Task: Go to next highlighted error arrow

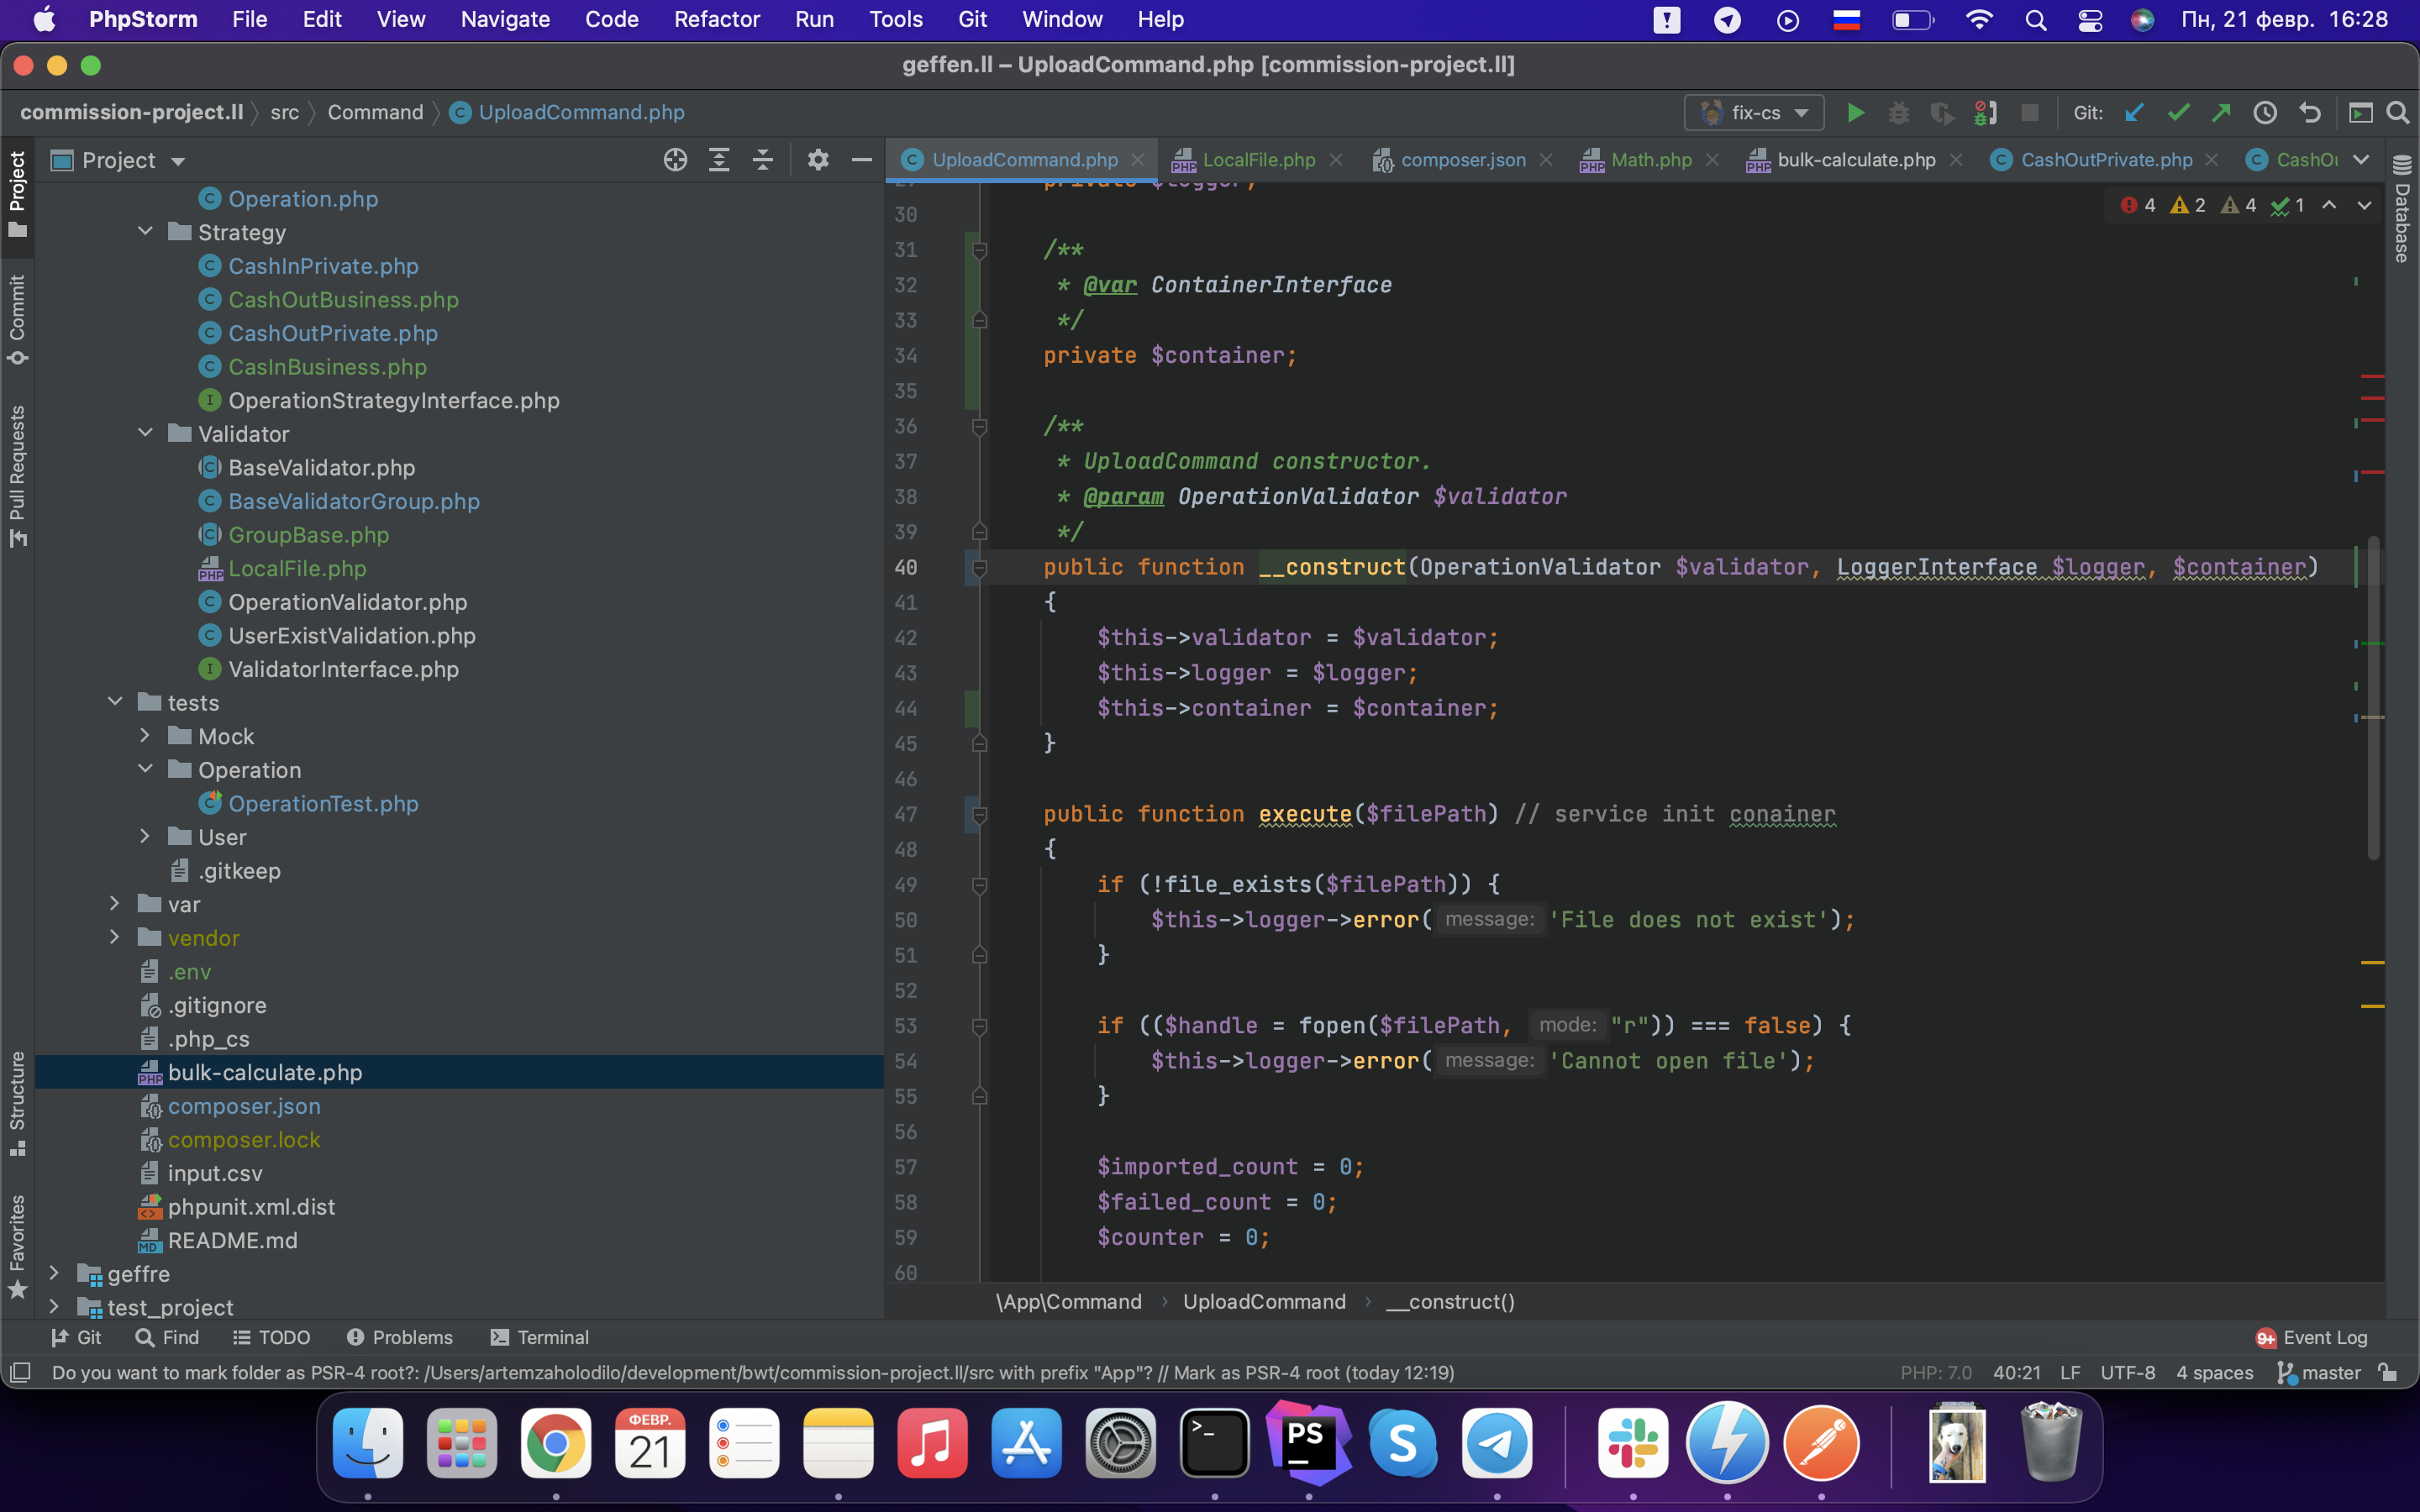Action: (x=2364, y=205)
